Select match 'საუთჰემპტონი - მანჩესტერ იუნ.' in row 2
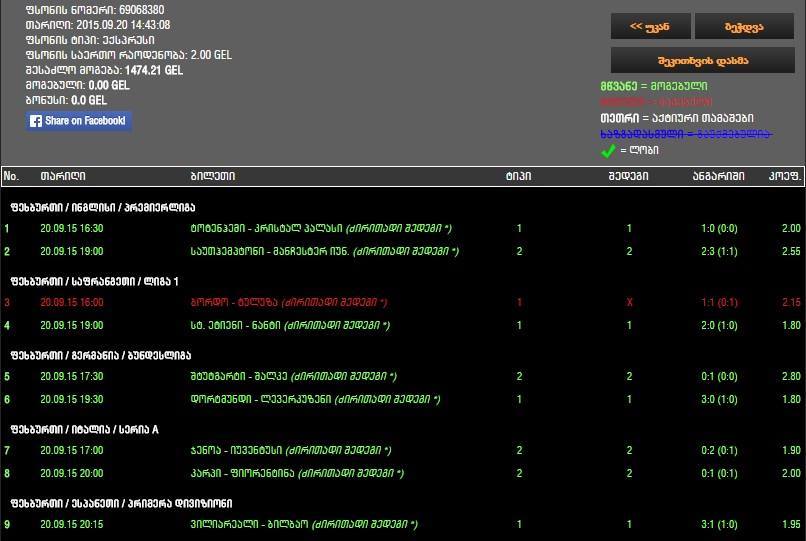The height and width of the screenshot is (541, 806). pos(270,251)
